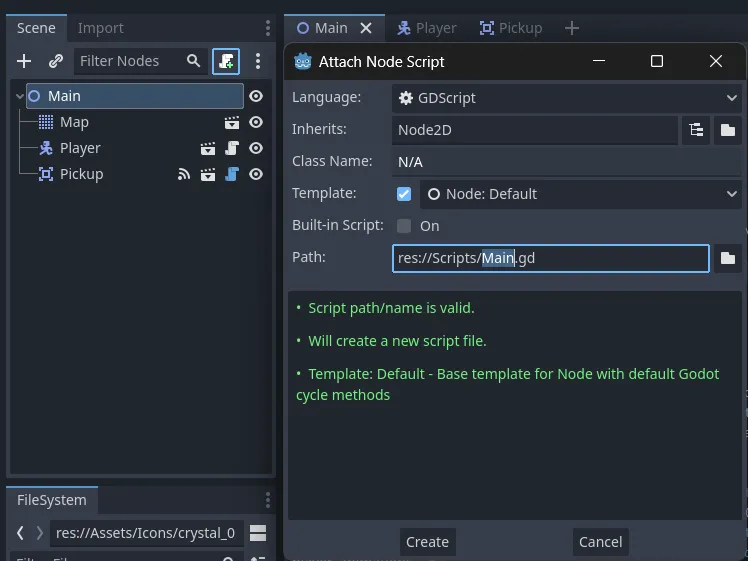748x561 pixels.
Task: Click the Class Name N/A field
Action: point(566,162)
